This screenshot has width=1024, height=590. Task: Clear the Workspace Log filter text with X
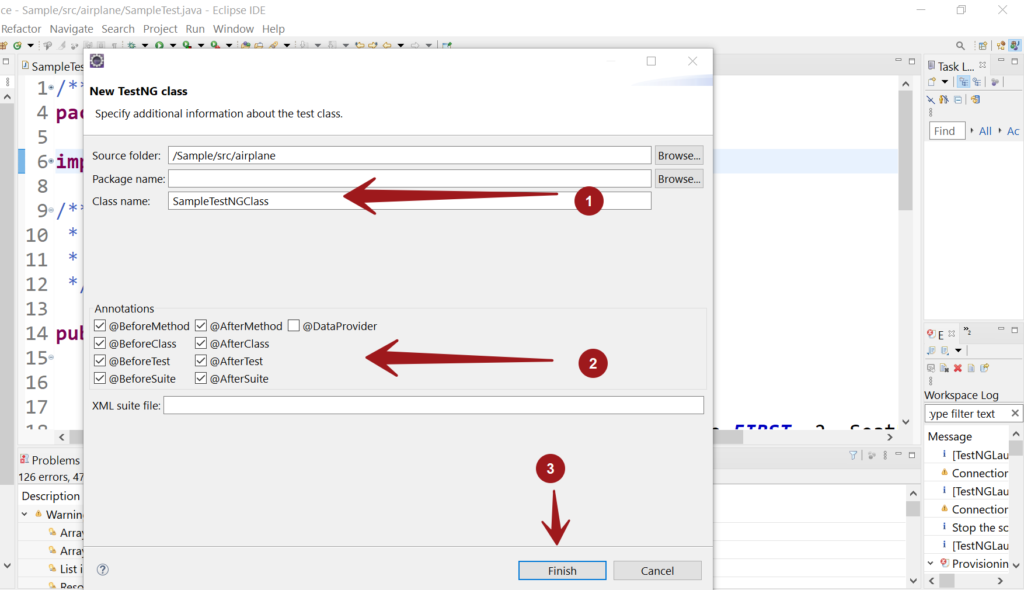[x=1014, y=413]
